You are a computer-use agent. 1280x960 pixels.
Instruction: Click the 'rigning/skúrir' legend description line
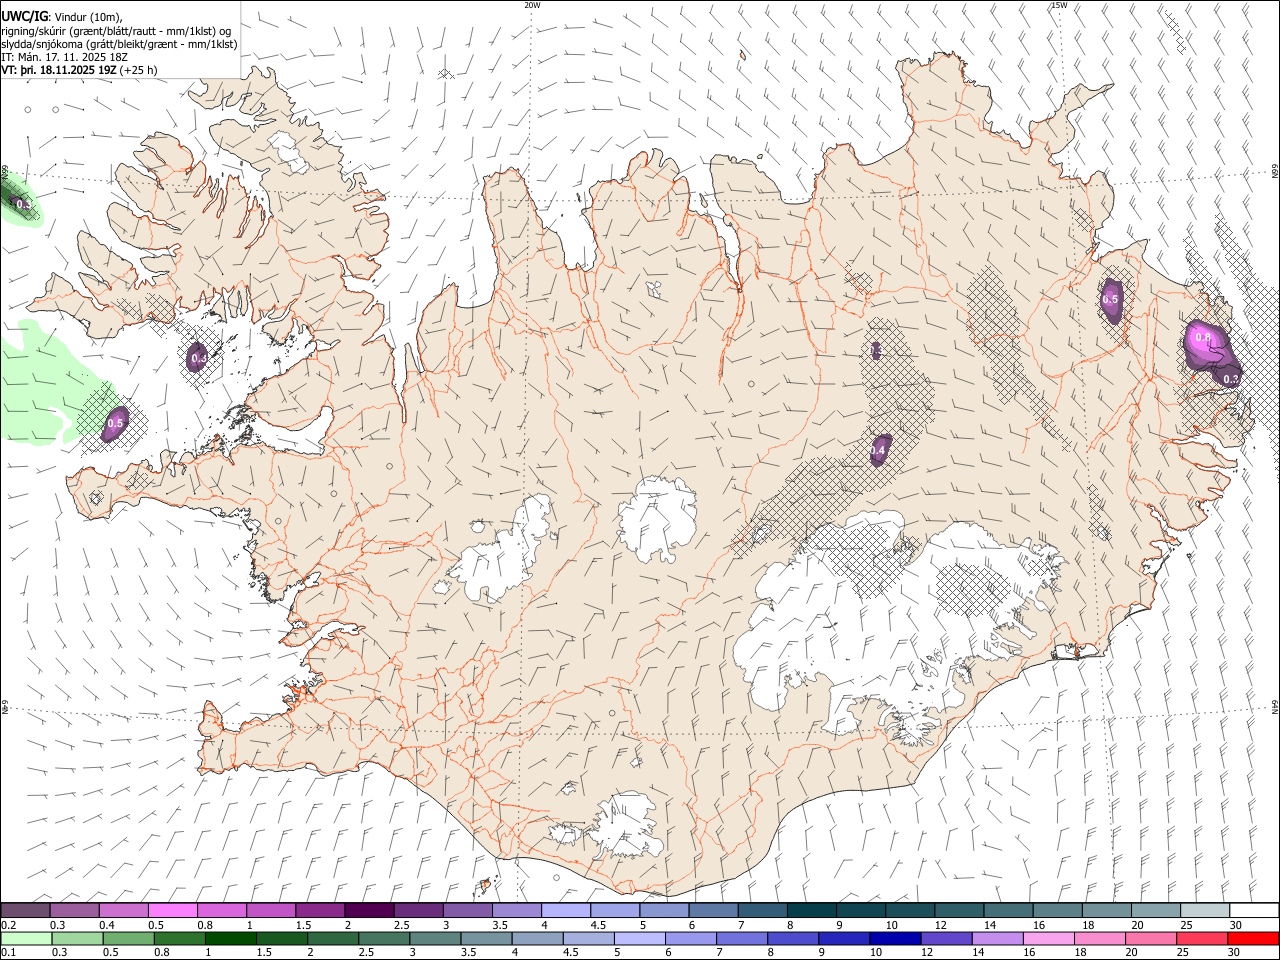click(x=116, y=31)
